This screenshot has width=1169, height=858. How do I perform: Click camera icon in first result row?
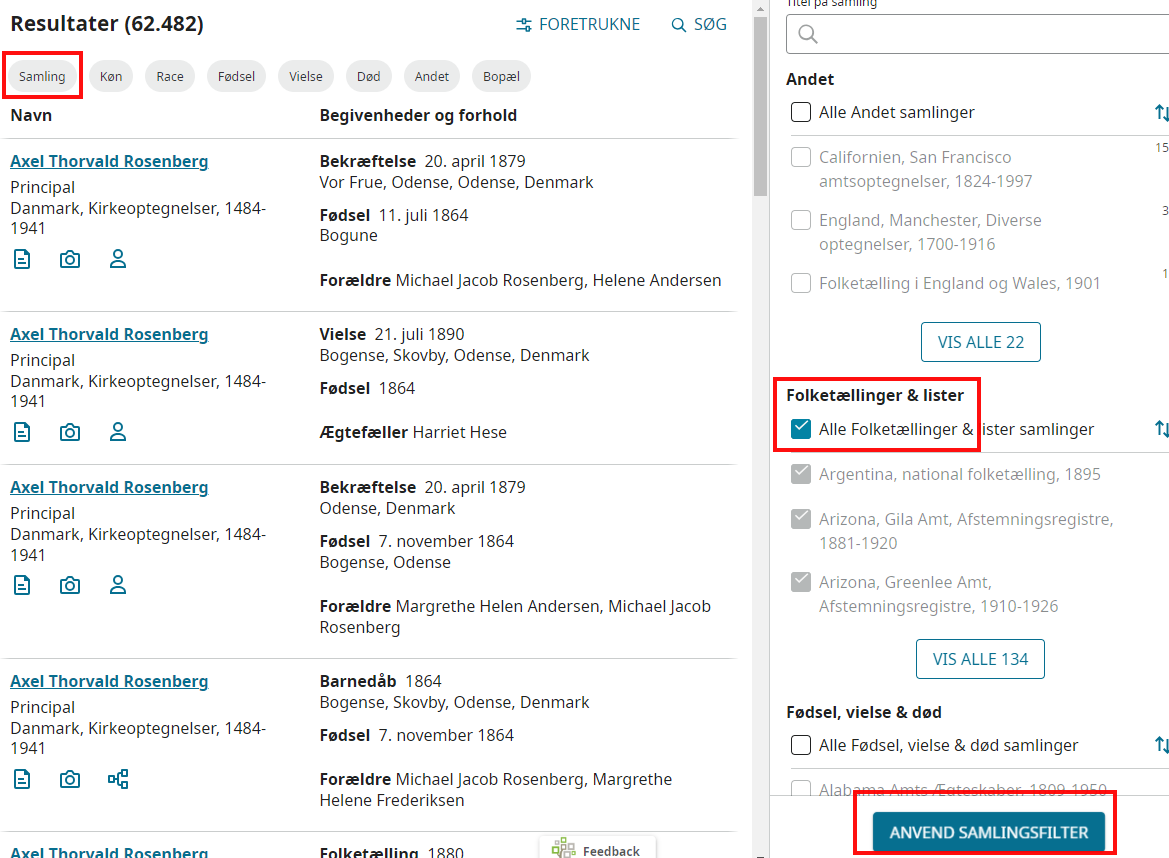[70, 259]
